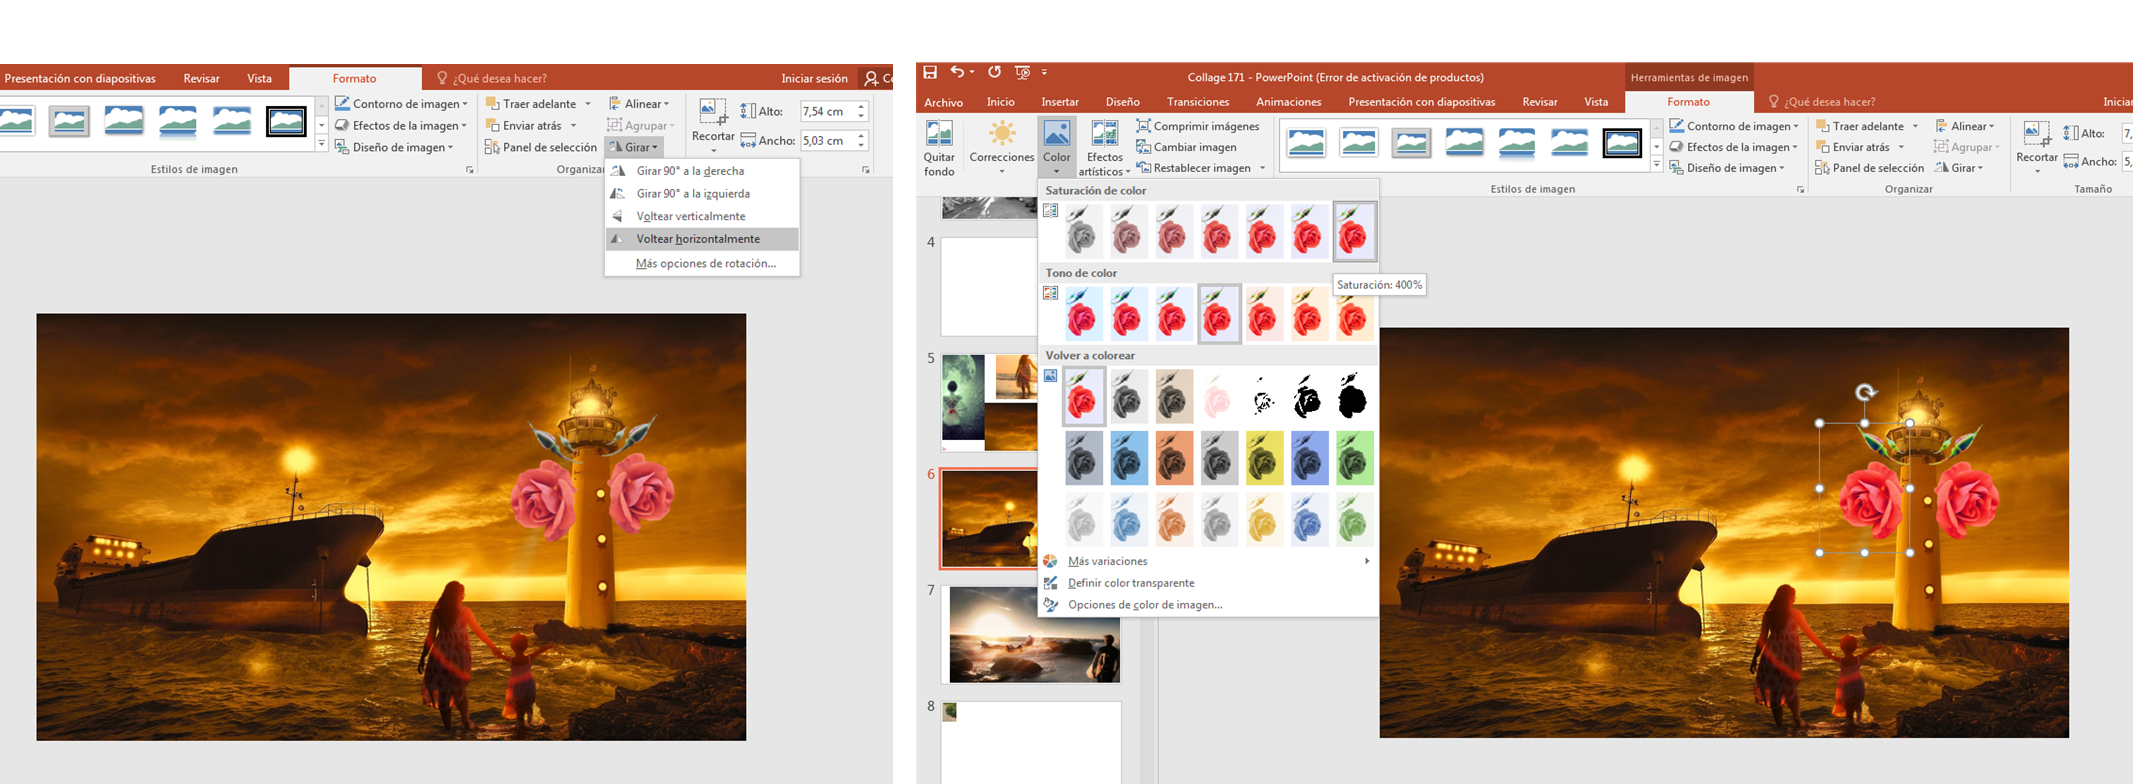The width and height of the screenshot is (2133, 784).
Task: Open Contorno de imagen in left window
Action: click(401, 103)
